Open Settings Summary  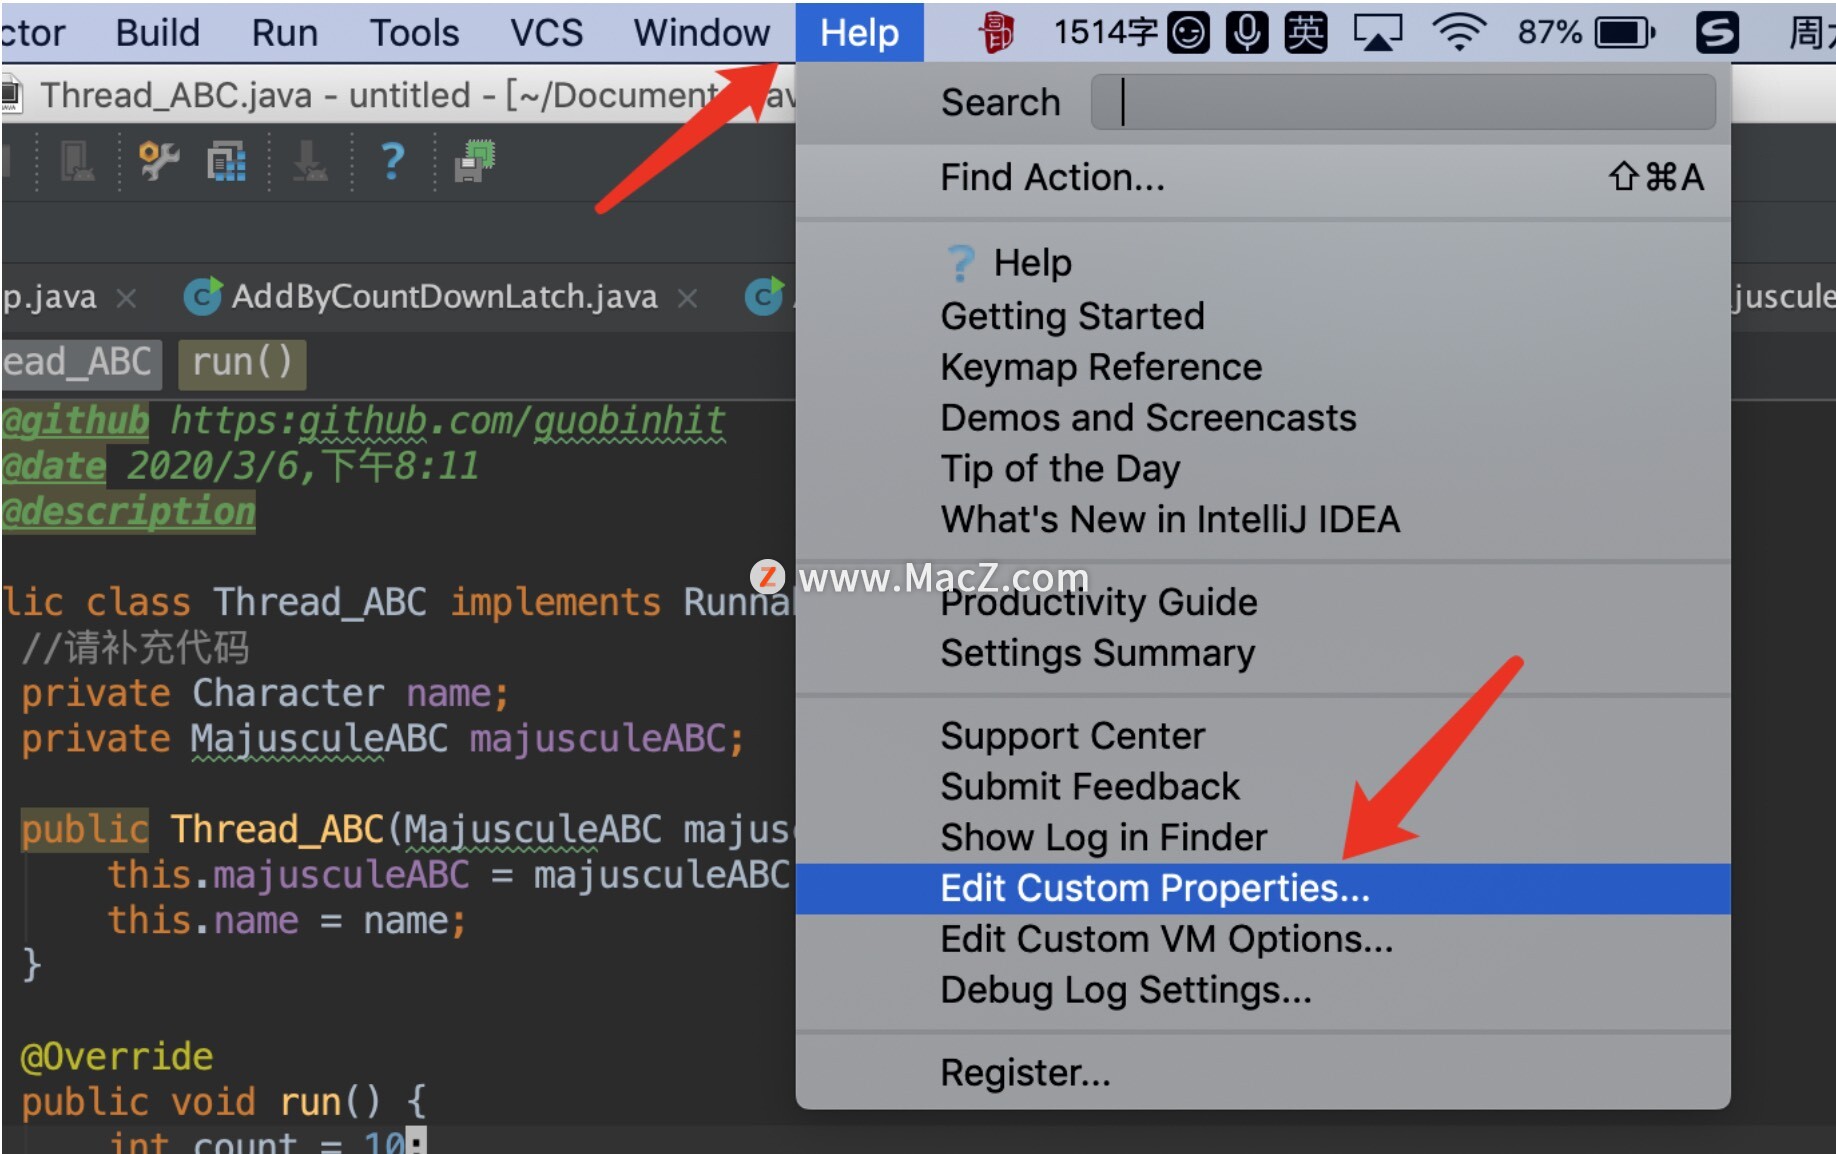[x=1263, y=653]
